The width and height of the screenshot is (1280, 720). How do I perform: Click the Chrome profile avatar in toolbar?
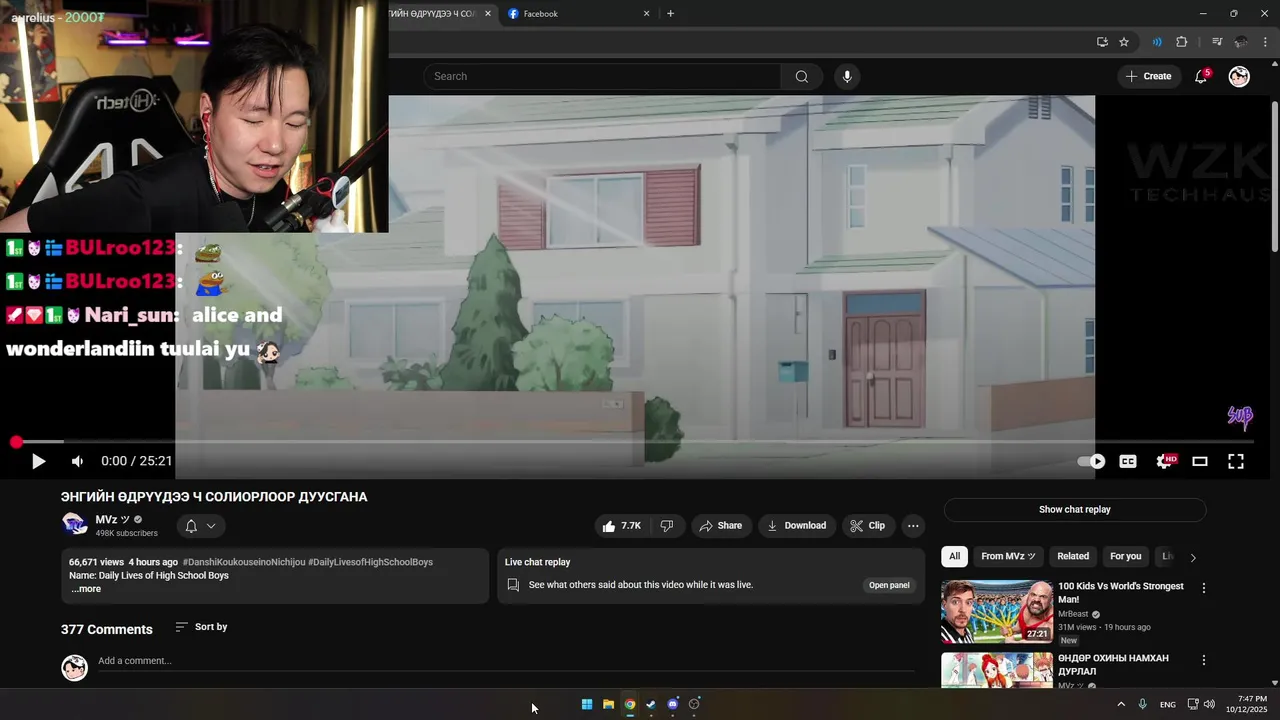point(1241,42)
